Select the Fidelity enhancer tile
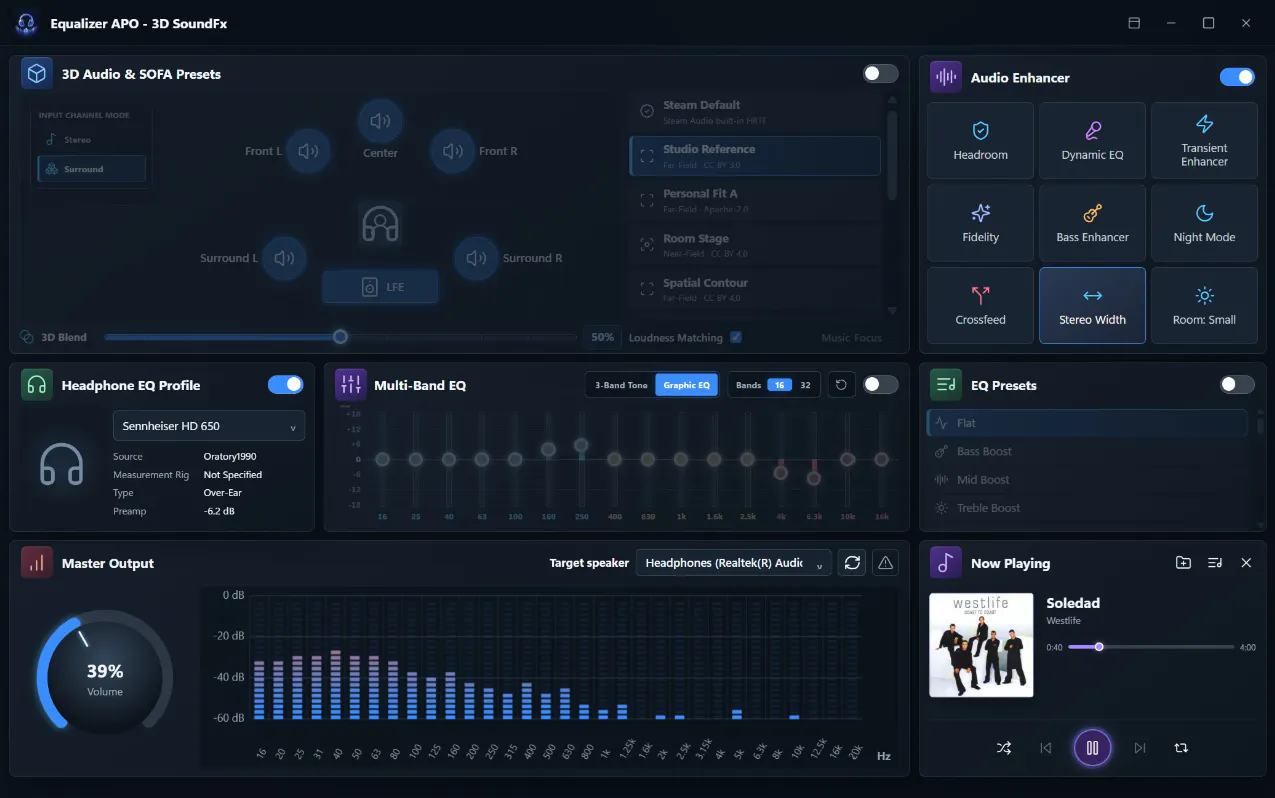The image size is (1275, 798). tap(980, 223)
